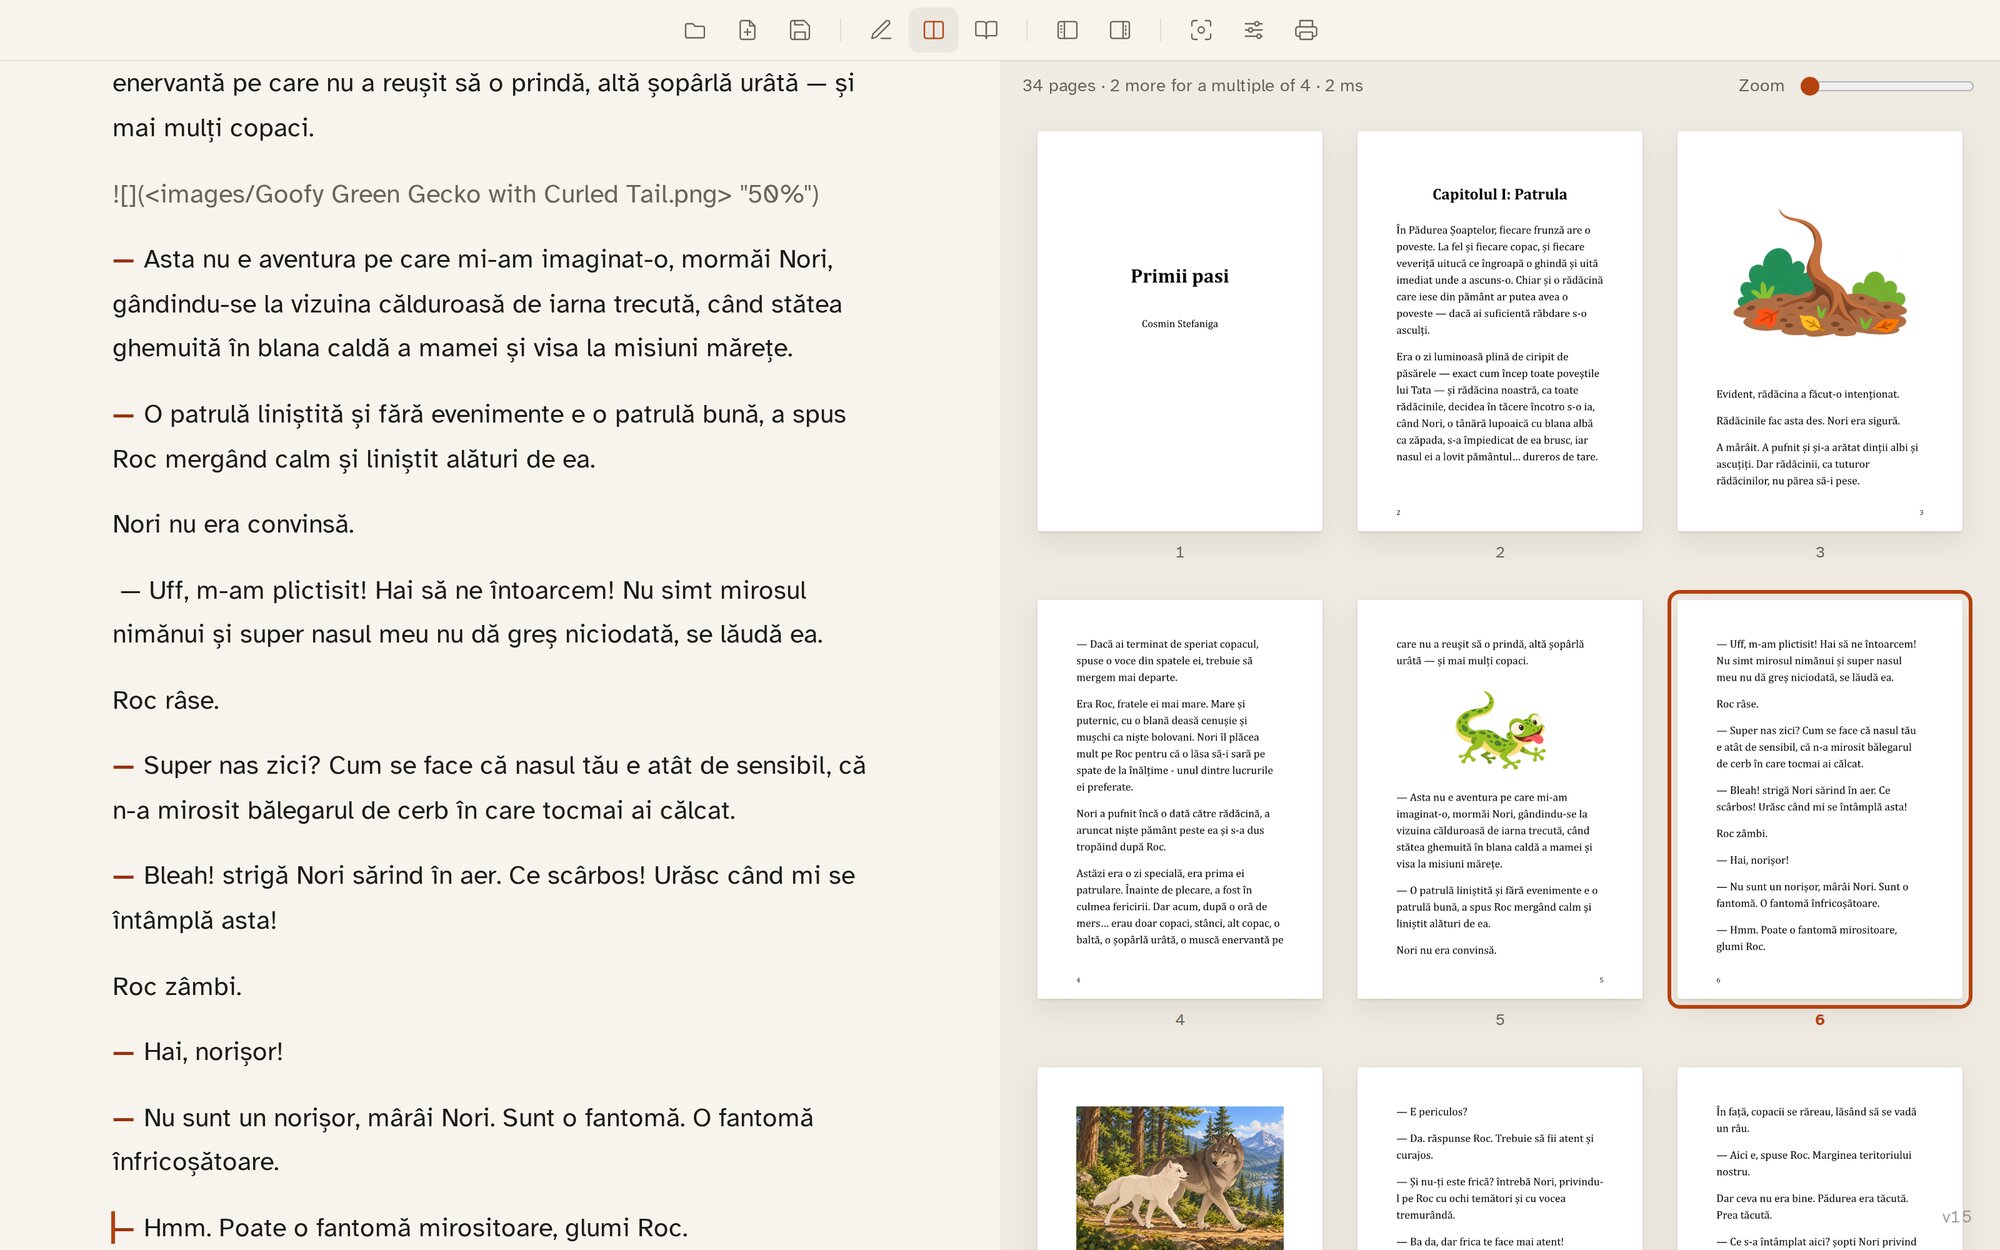Click paragraph starting 'Uff, m-am plictisit!'
The height and width of the screenshot is (1250, 2000).
click(467, 612)
